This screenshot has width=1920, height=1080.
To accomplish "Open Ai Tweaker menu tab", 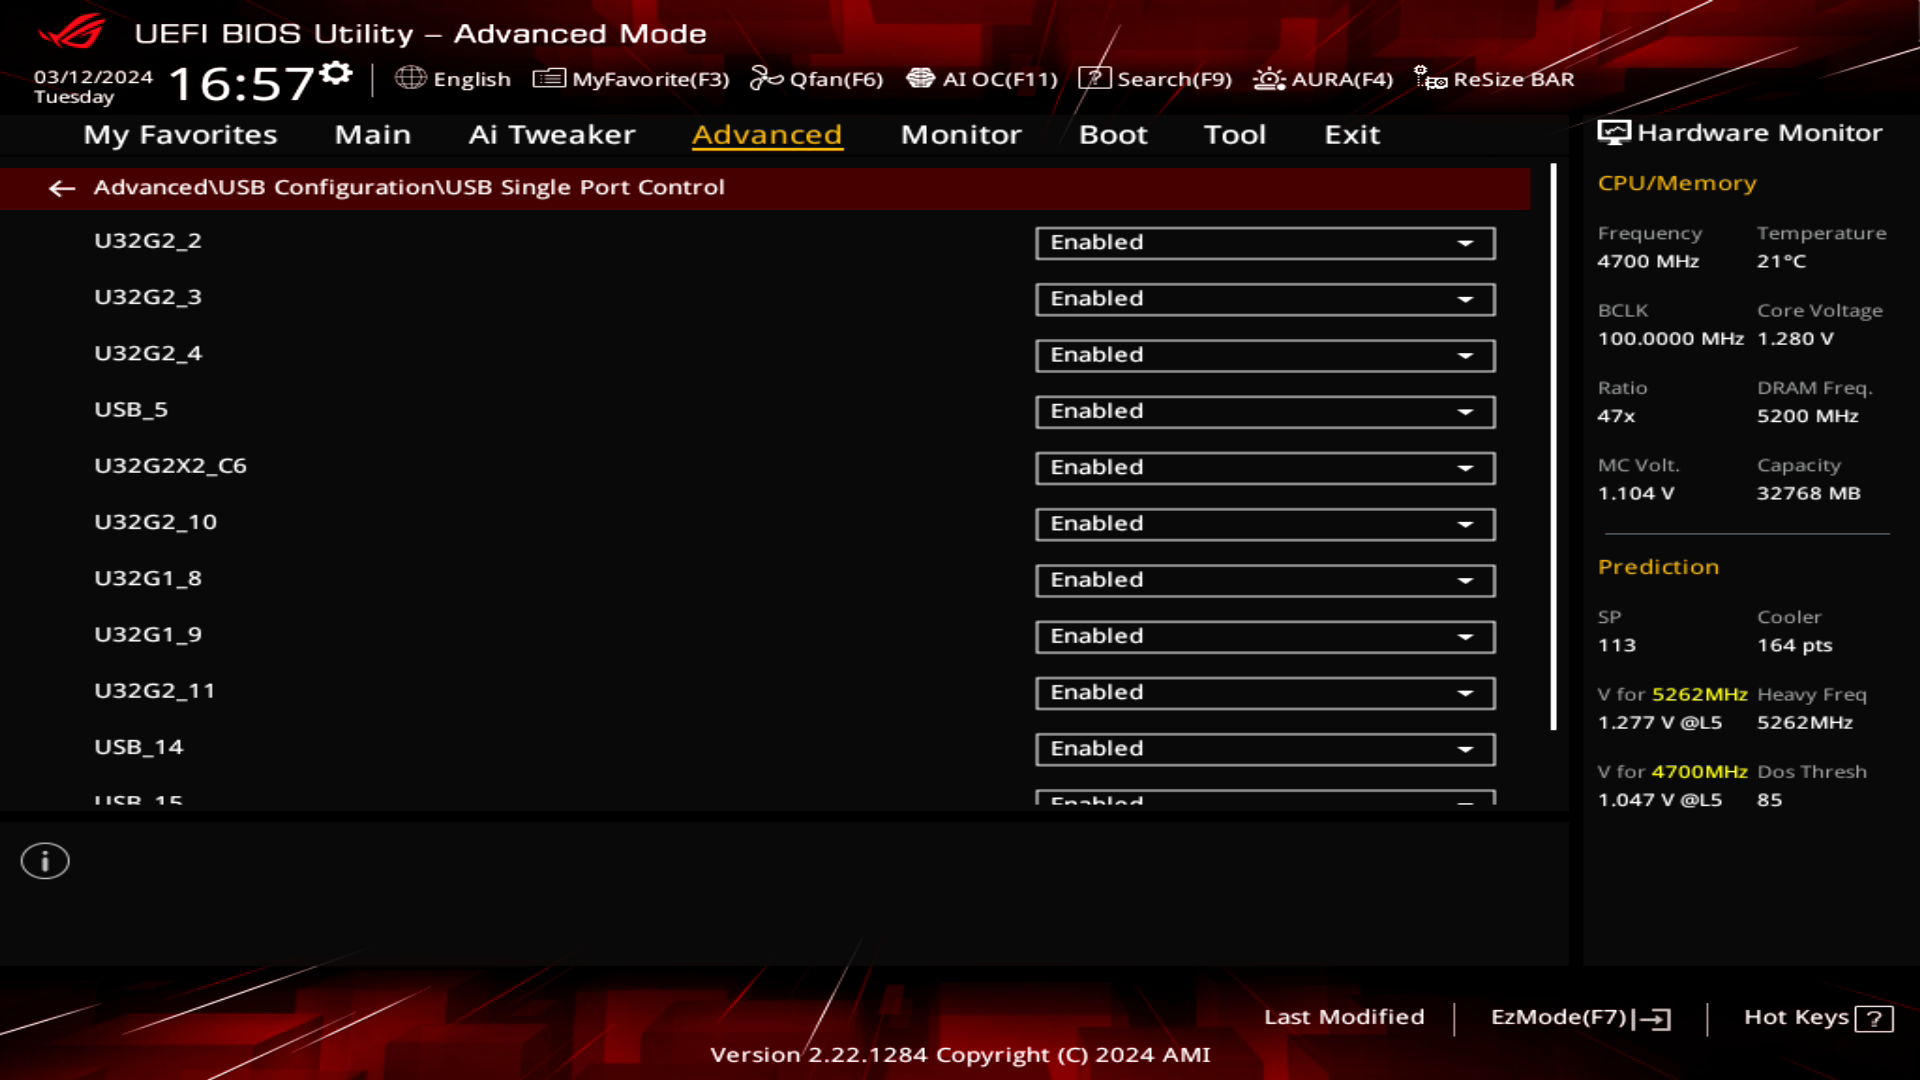I will (x=551, y=133).
